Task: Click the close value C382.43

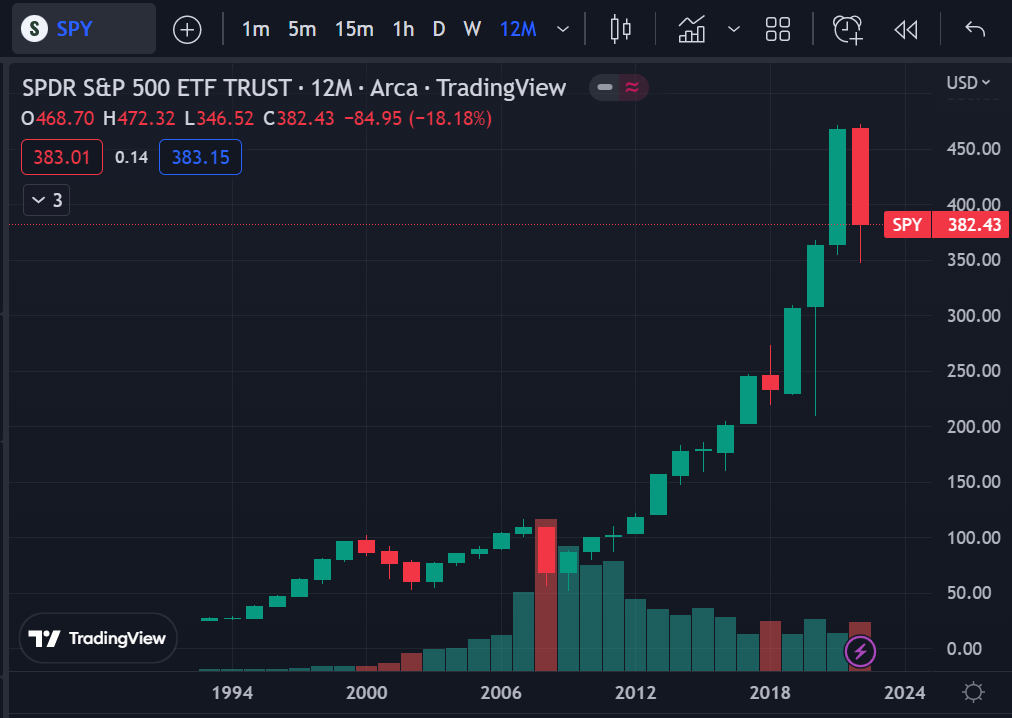Action: (299, 119)
